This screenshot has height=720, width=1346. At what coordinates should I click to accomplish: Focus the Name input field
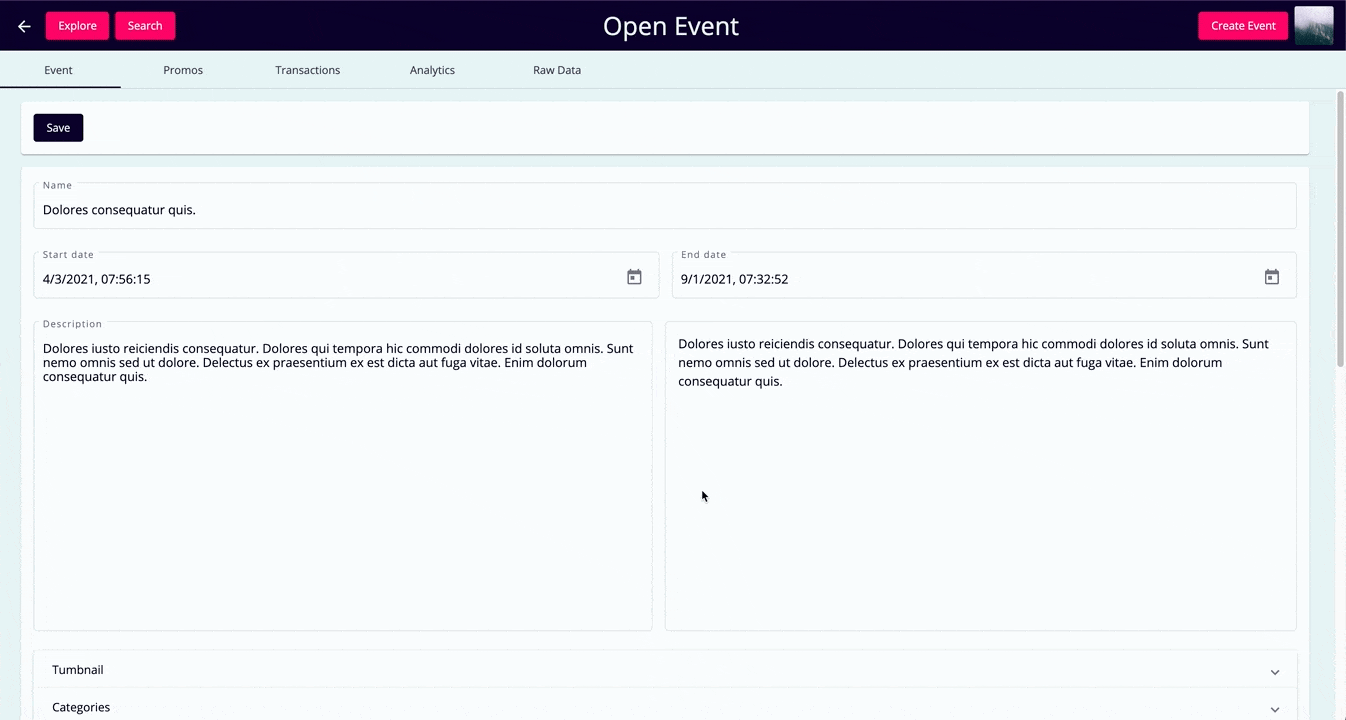pyautogui.click(x=665, y=206)
